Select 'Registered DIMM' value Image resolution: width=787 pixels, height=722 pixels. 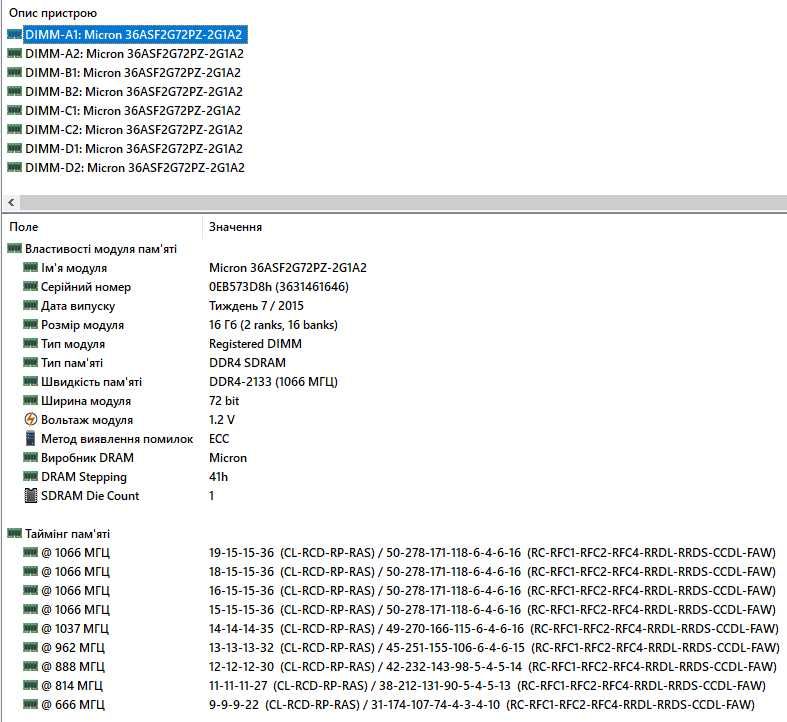point(255,344)
